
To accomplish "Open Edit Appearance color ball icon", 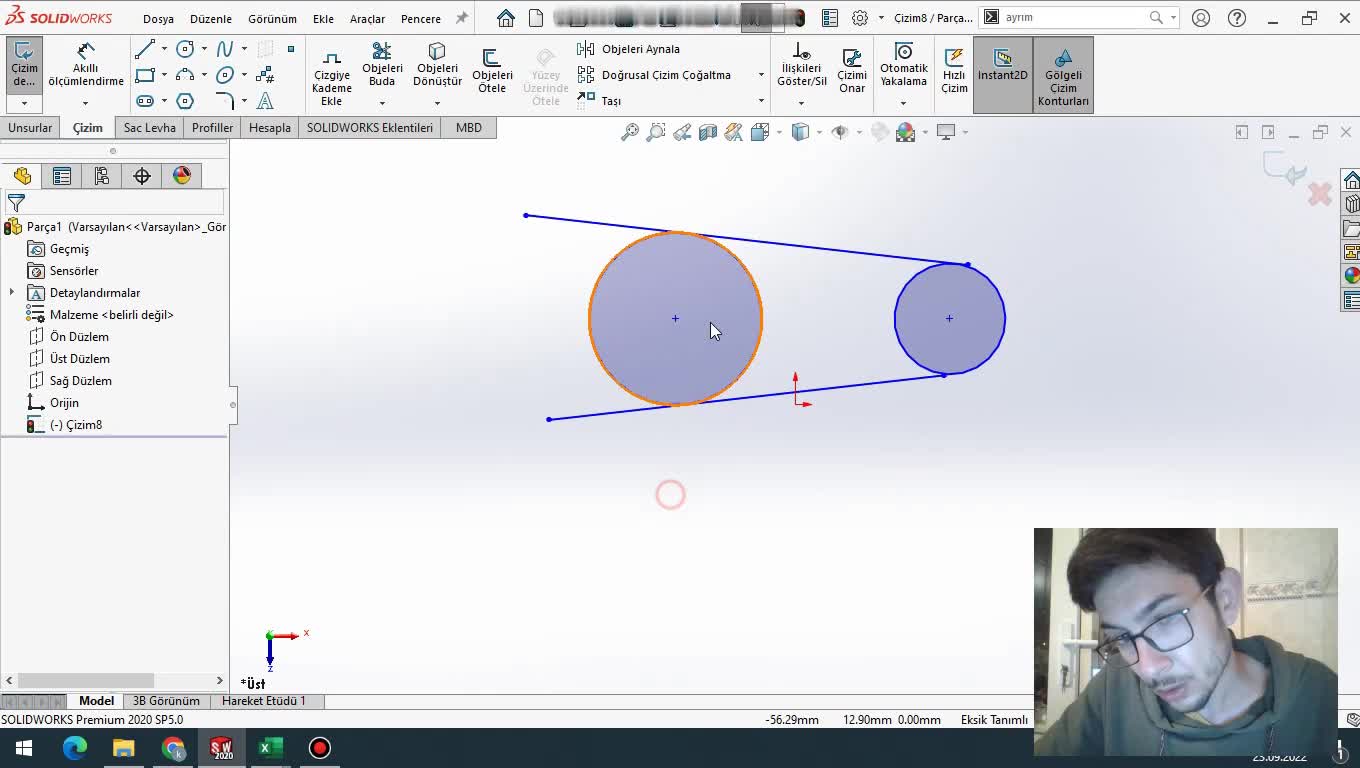I will 905,132.
